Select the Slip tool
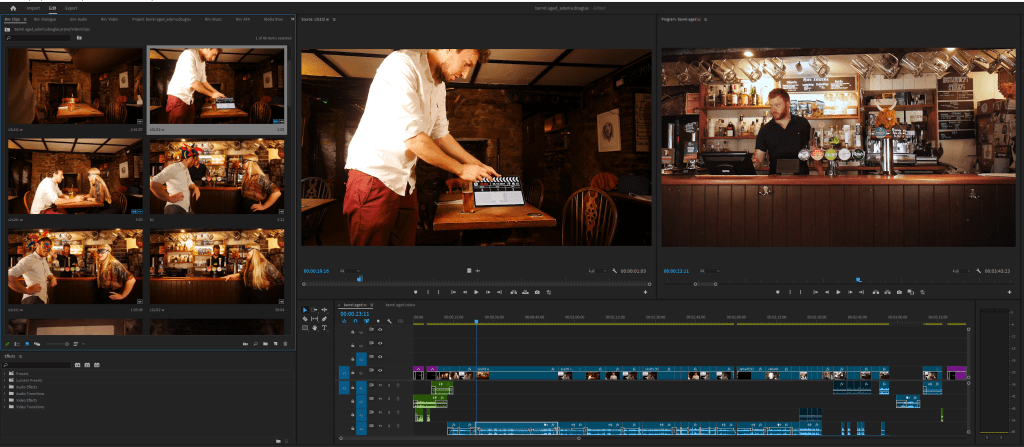The width and height of the screenshot is (1024, 447). click(314, 319)
